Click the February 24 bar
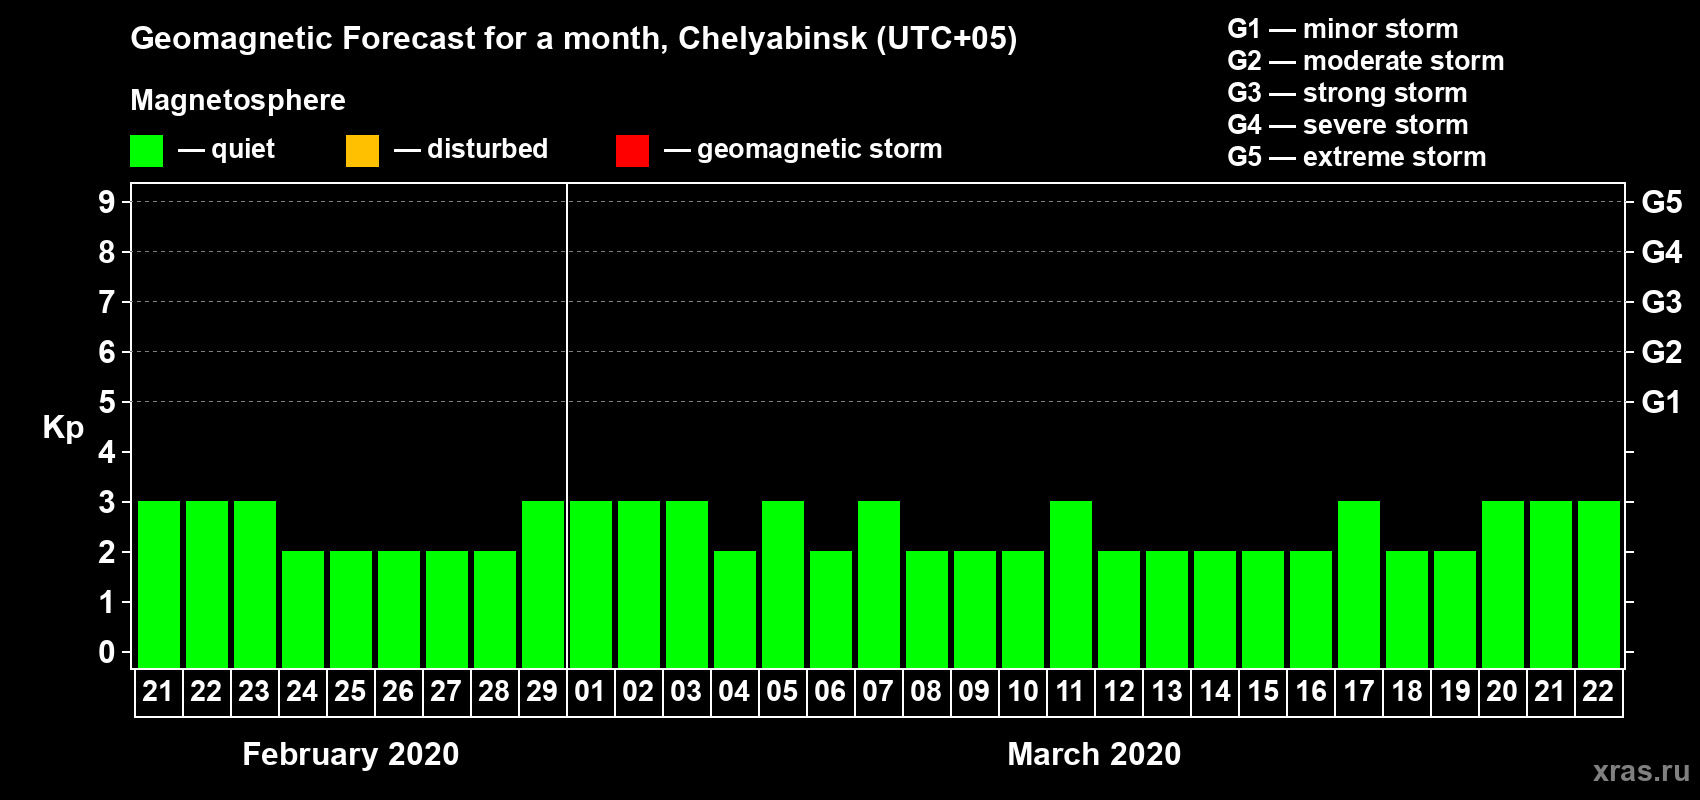Screen dimensions: 1700x800 303,609
